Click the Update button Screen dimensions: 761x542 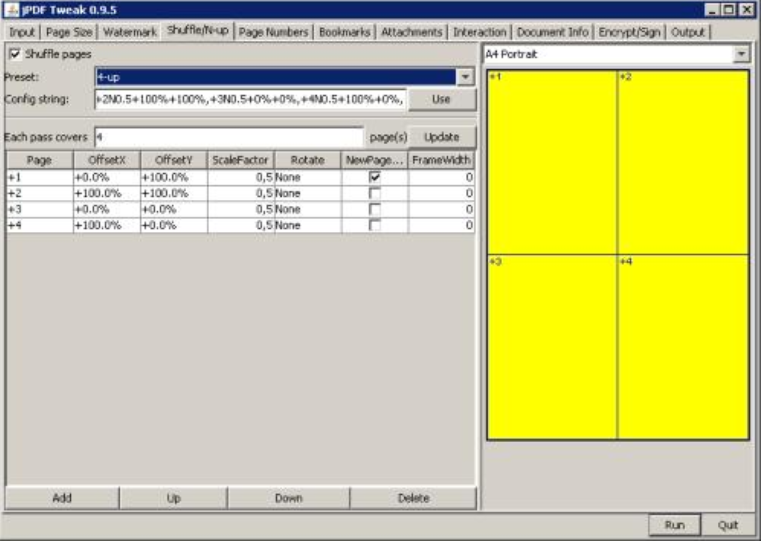(442, 137)
